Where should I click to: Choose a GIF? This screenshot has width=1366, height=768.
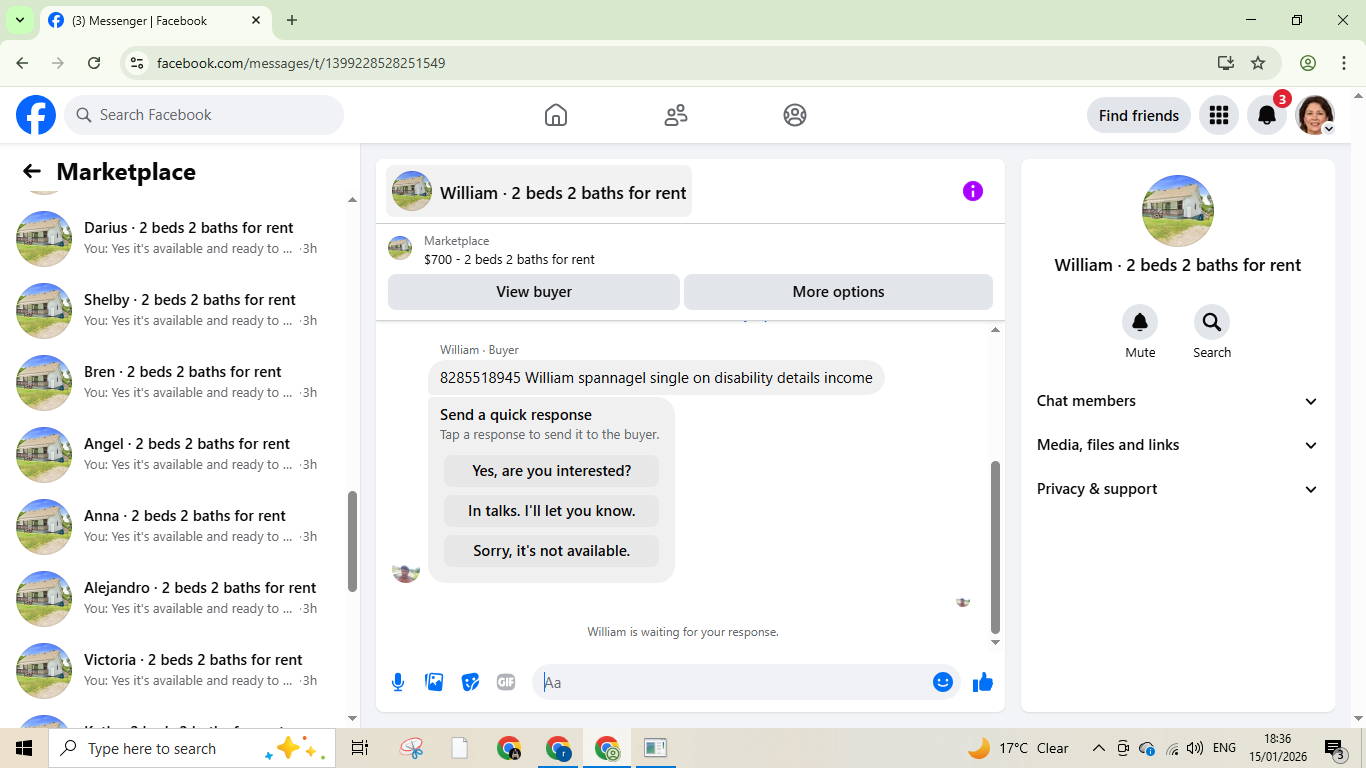click(506, 682)
